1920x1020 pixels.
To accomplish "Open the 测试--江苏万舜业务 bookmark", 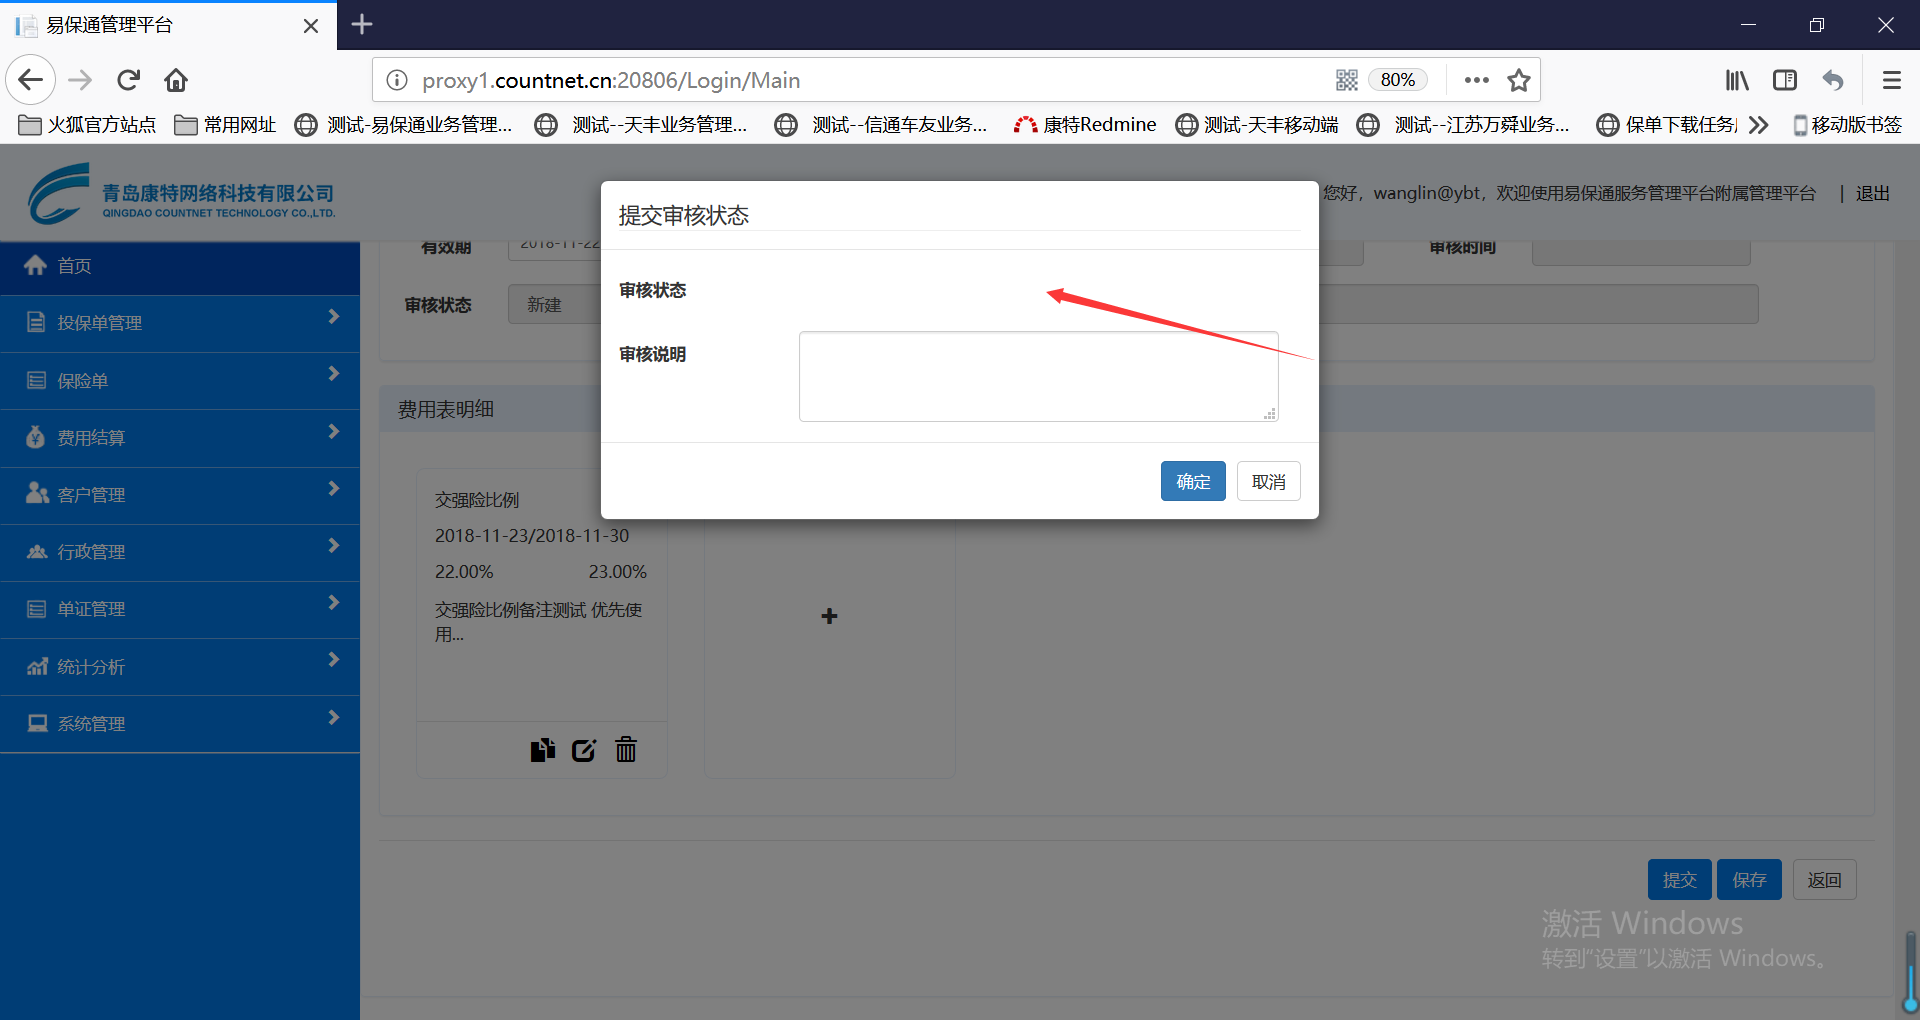I will pos(1463,125).
